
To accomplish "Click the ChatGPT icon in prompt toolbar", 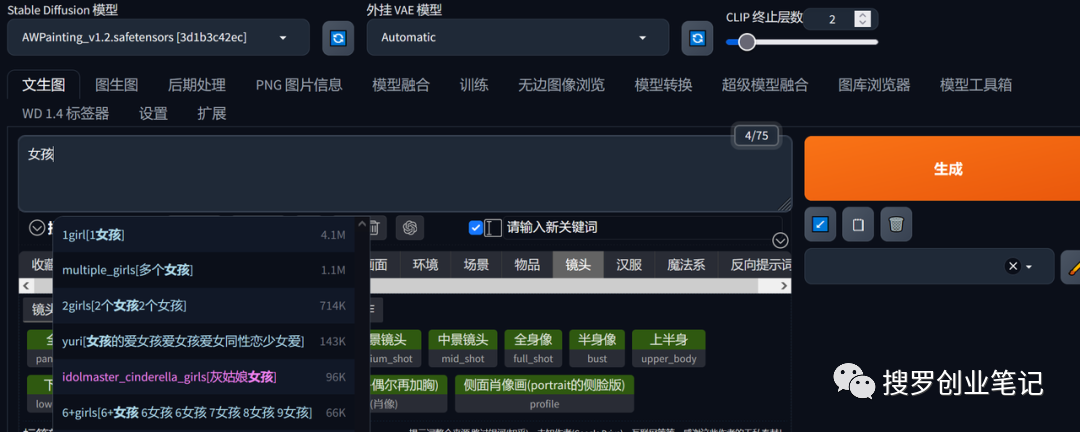I will [411, 227].
